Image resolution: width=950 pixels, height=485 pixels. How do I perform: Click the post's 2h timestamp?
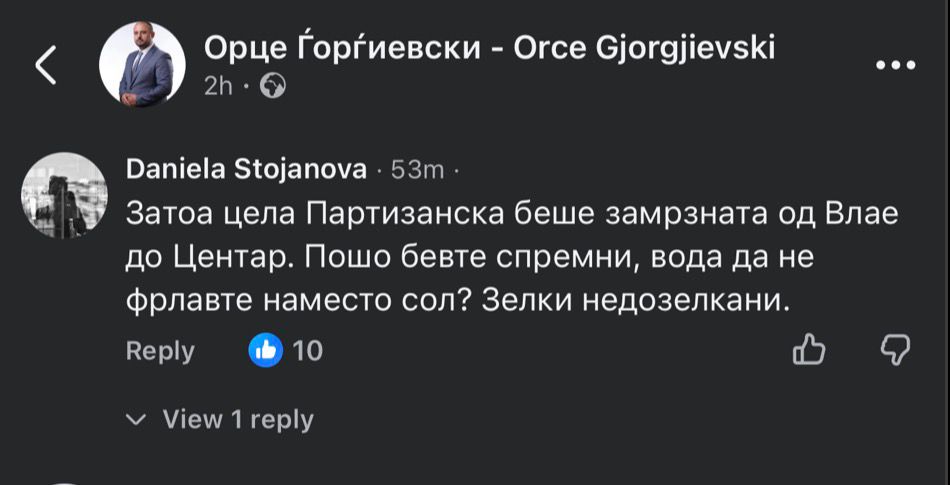pos(218,87)
